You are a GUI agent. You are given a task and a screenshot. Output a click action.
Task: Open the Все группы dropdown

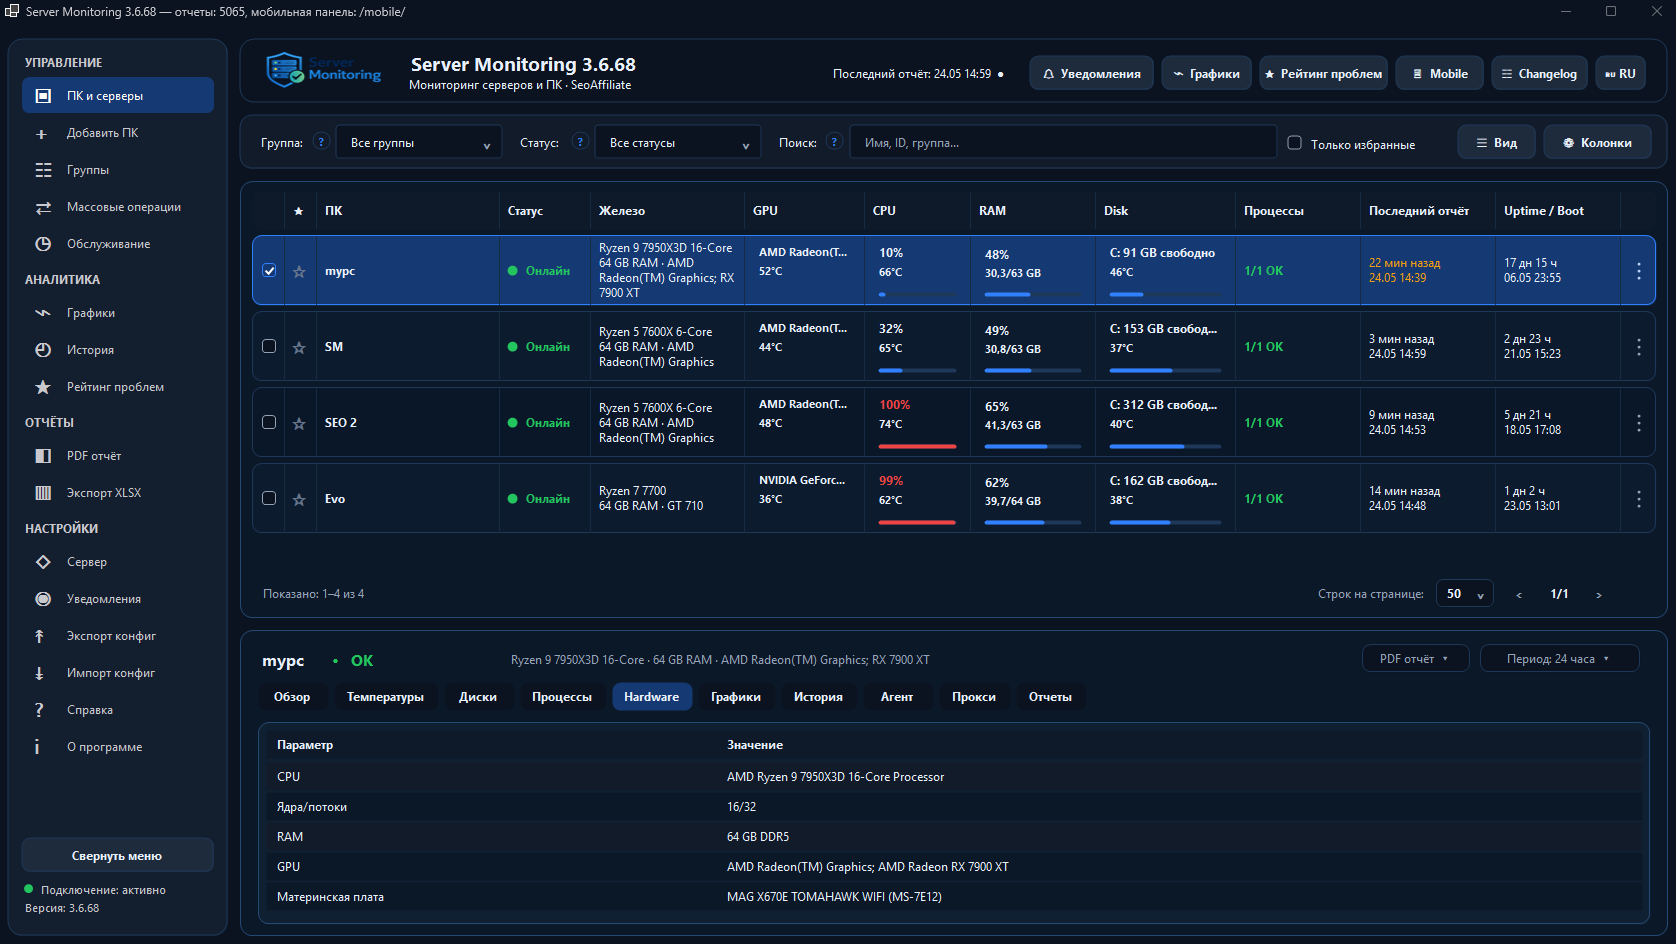tap(419, 142)
